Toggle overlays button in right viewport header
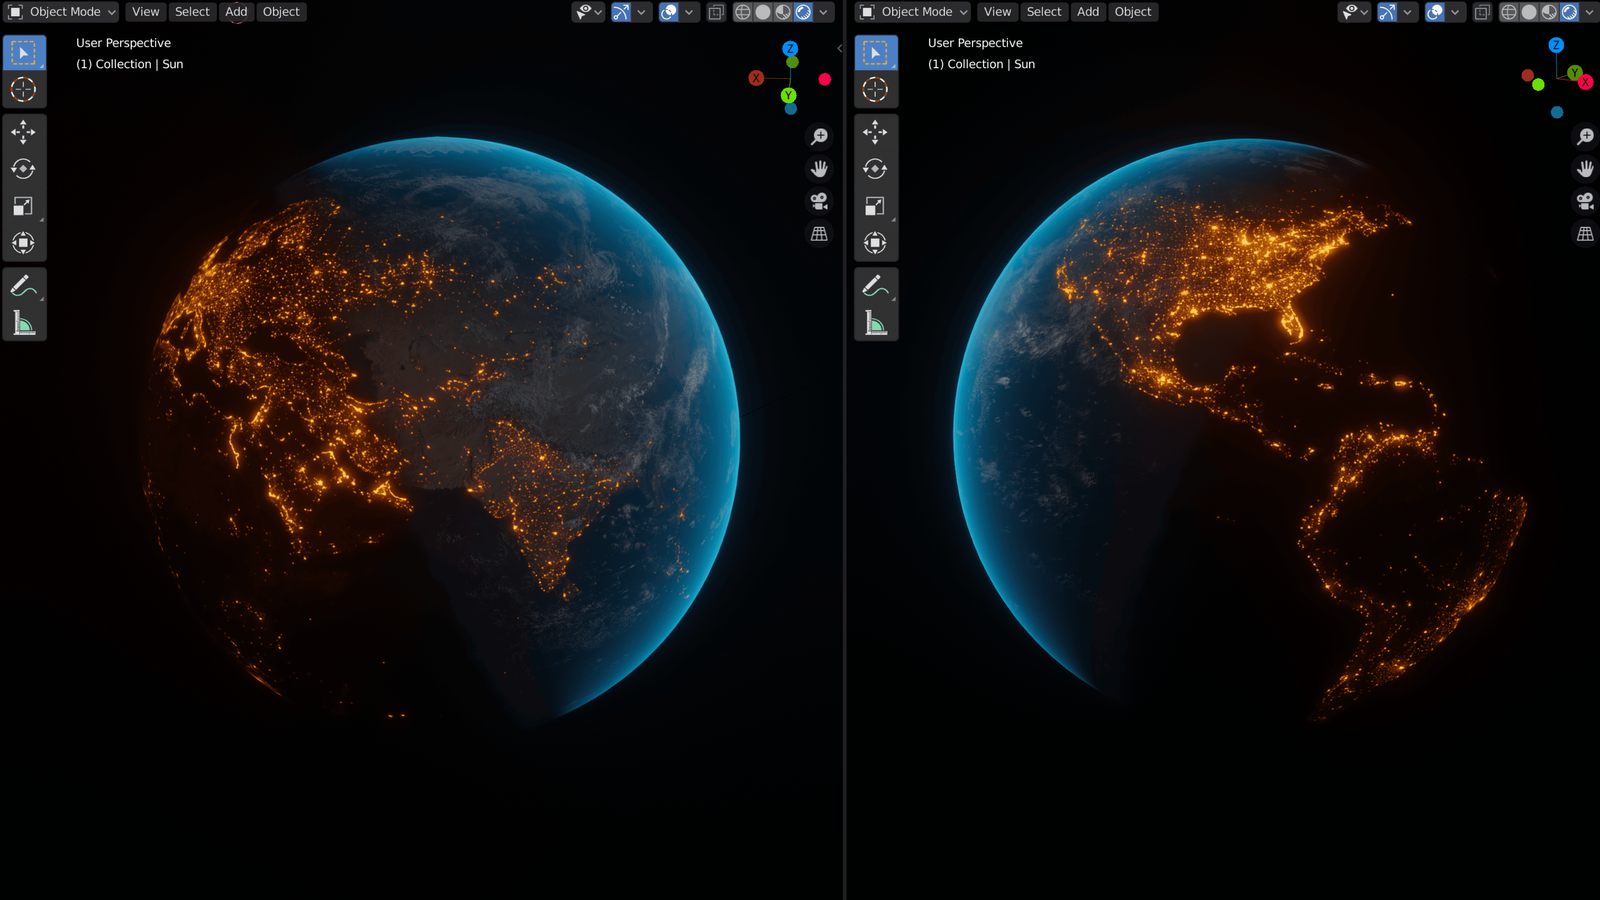The image size is (1600, 900). (x=1435, y=12)
